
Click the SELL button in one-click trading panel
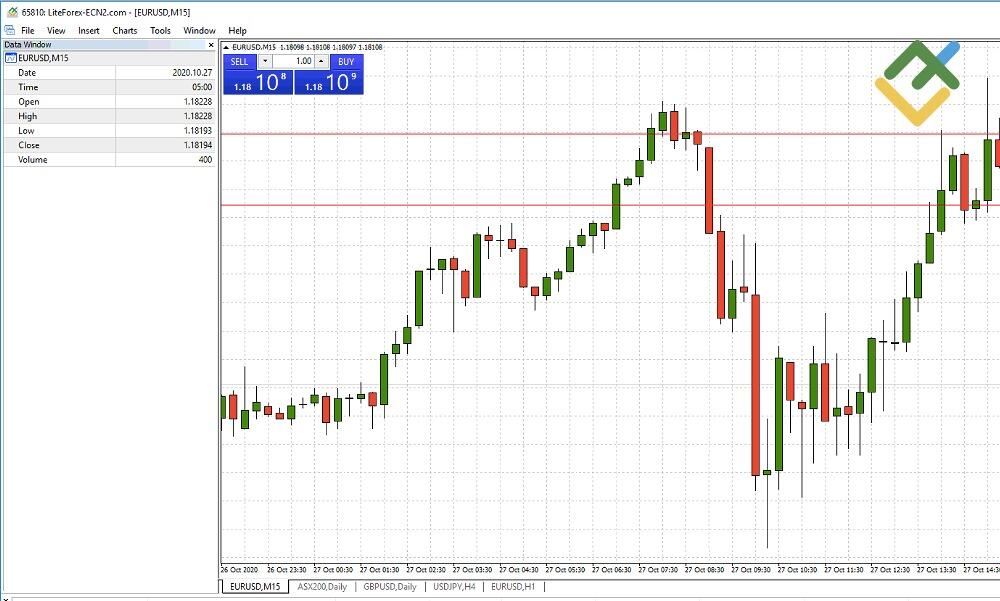click(240, 62)
